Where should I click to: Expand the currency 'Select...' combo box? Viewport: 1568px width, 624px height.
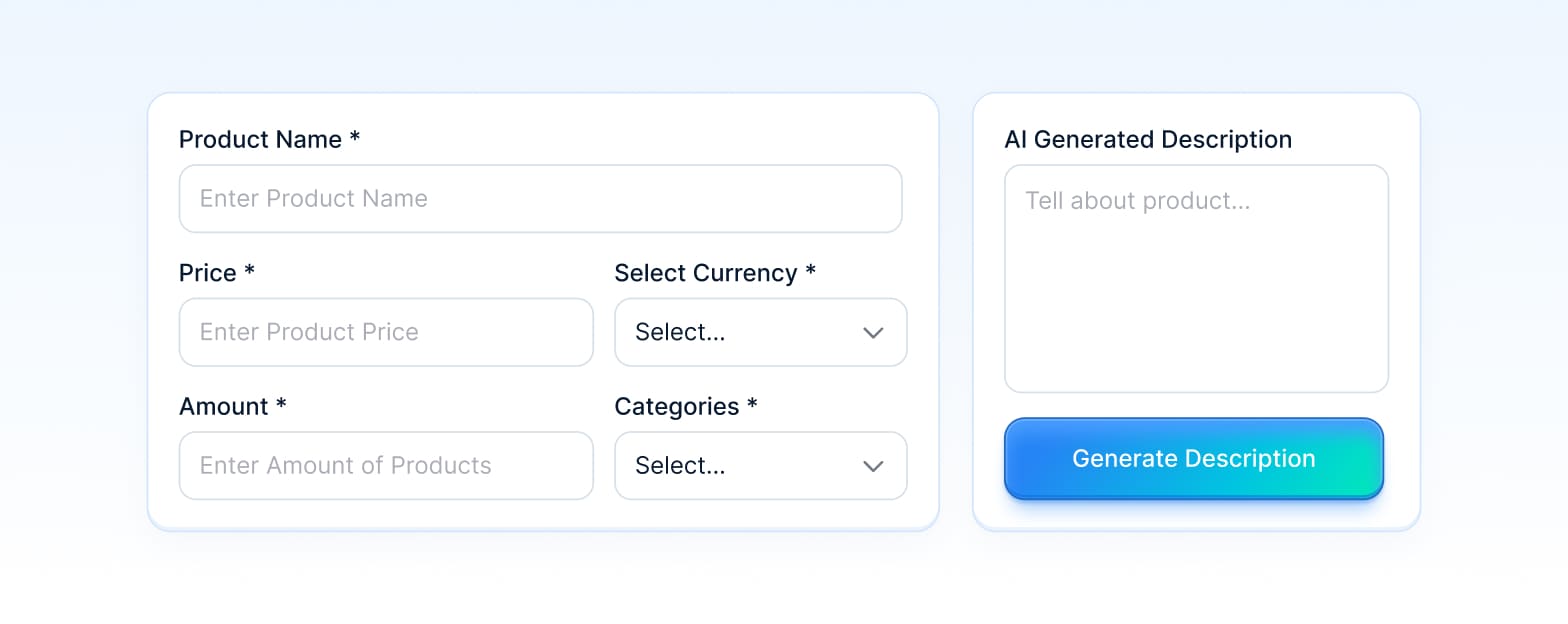pyautogui.click(x=760, y=332)
